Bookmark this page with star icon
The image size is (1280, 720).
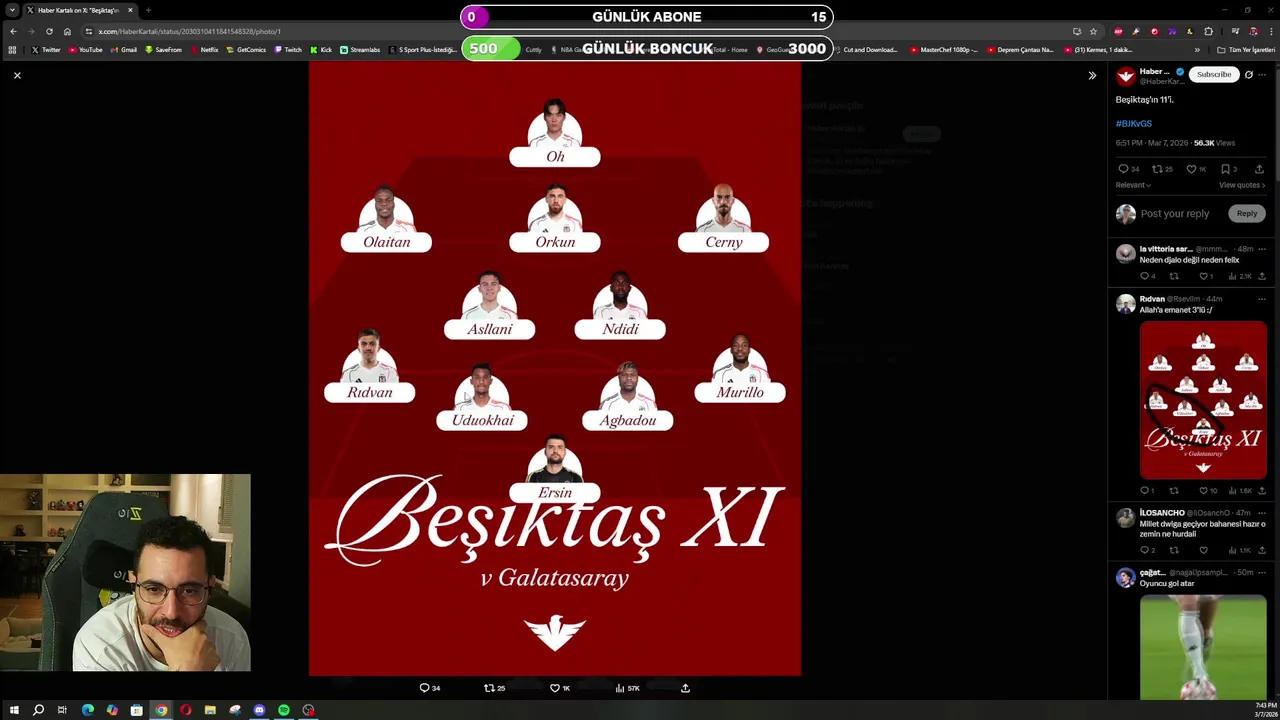(x=1093, y=31)
